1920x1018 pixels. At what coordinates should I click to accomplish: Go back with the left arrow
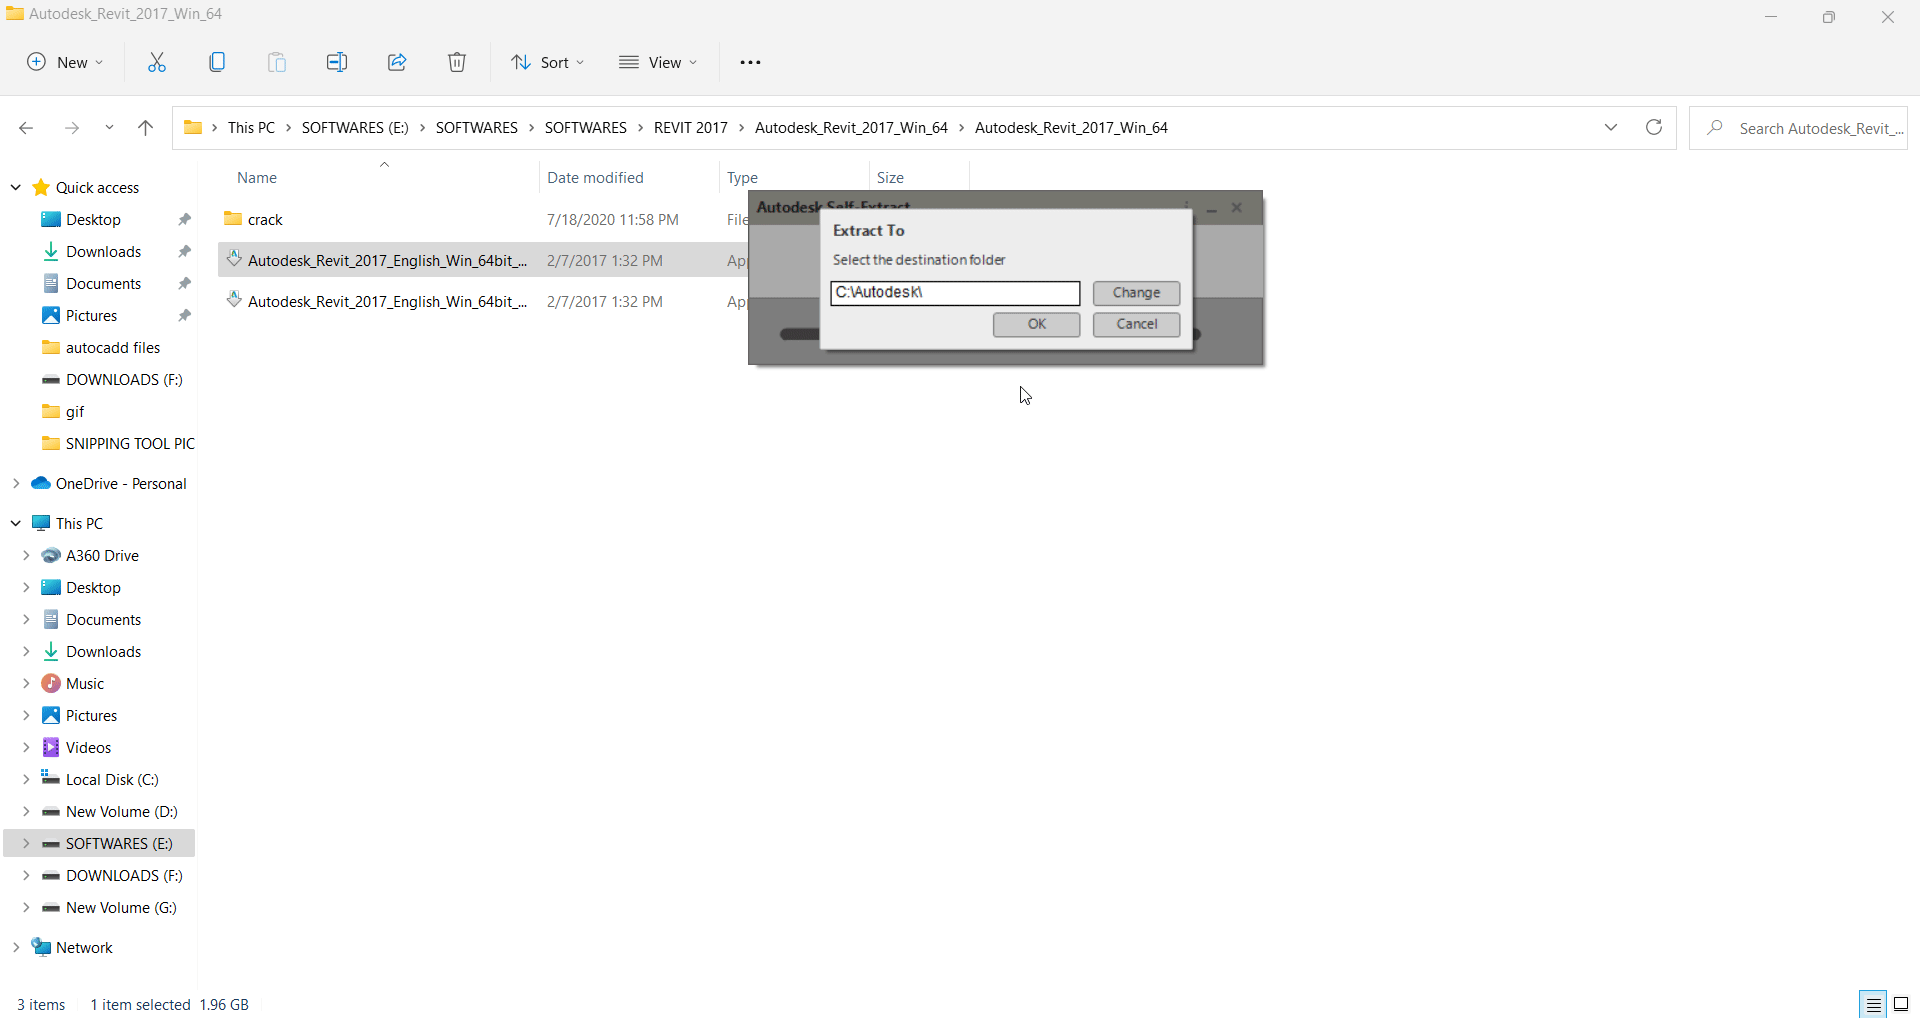26,128
